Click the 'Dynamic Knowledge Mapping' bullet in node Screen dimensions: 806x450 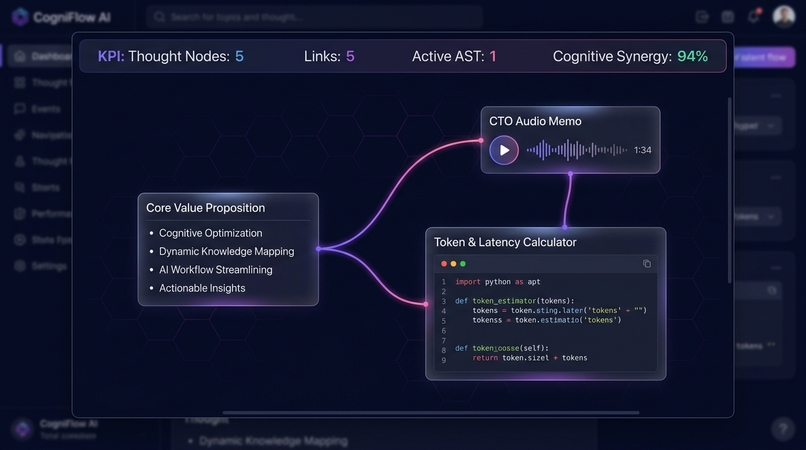227,251
